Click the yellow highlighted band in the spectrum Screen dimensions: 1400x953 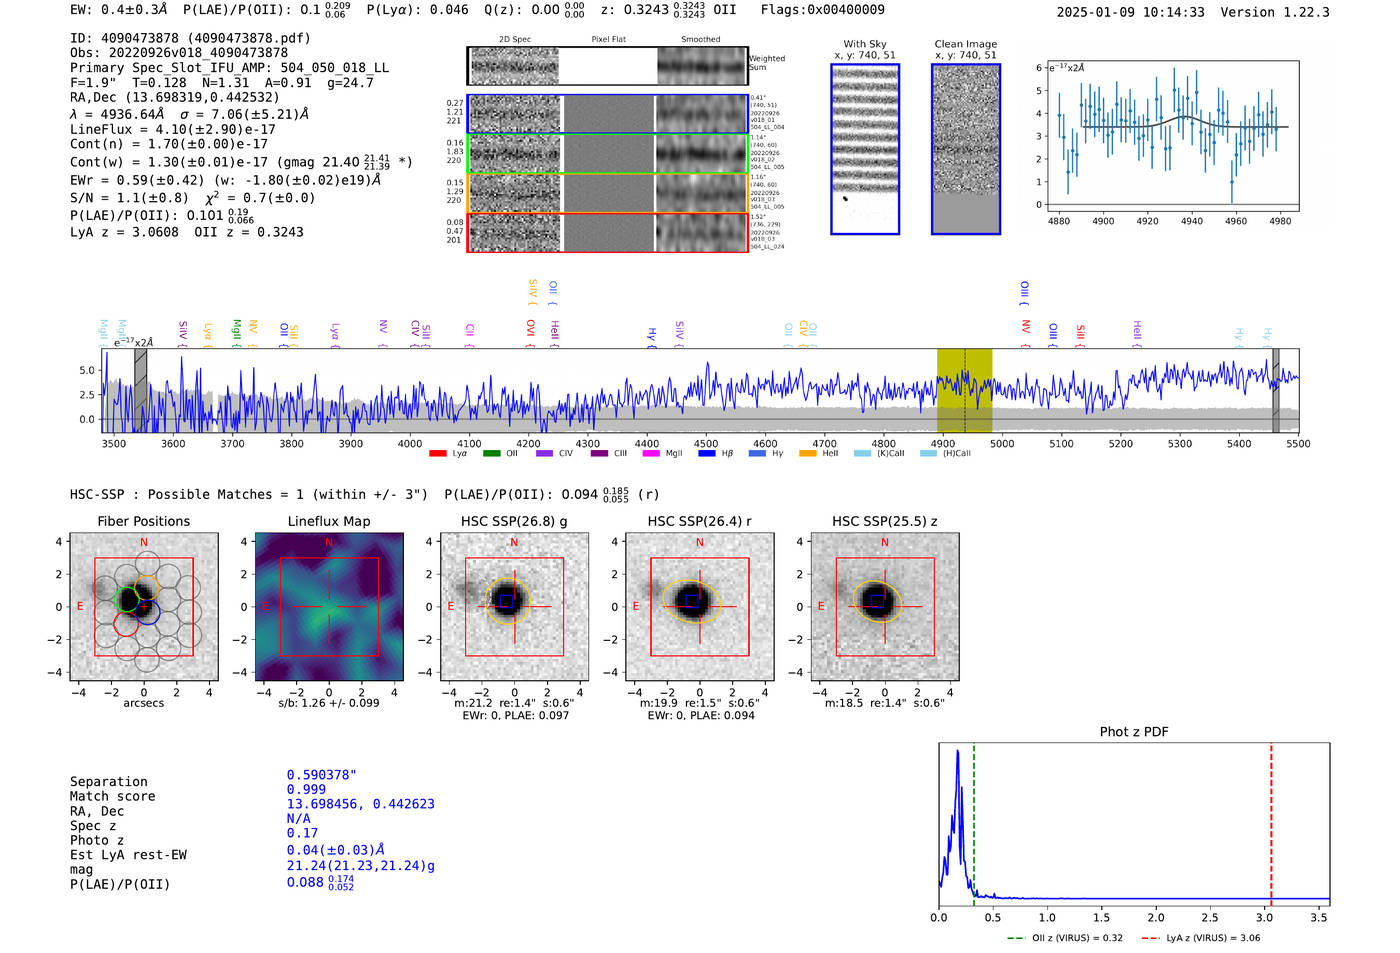pyautogui.click(x=964, y=391)
